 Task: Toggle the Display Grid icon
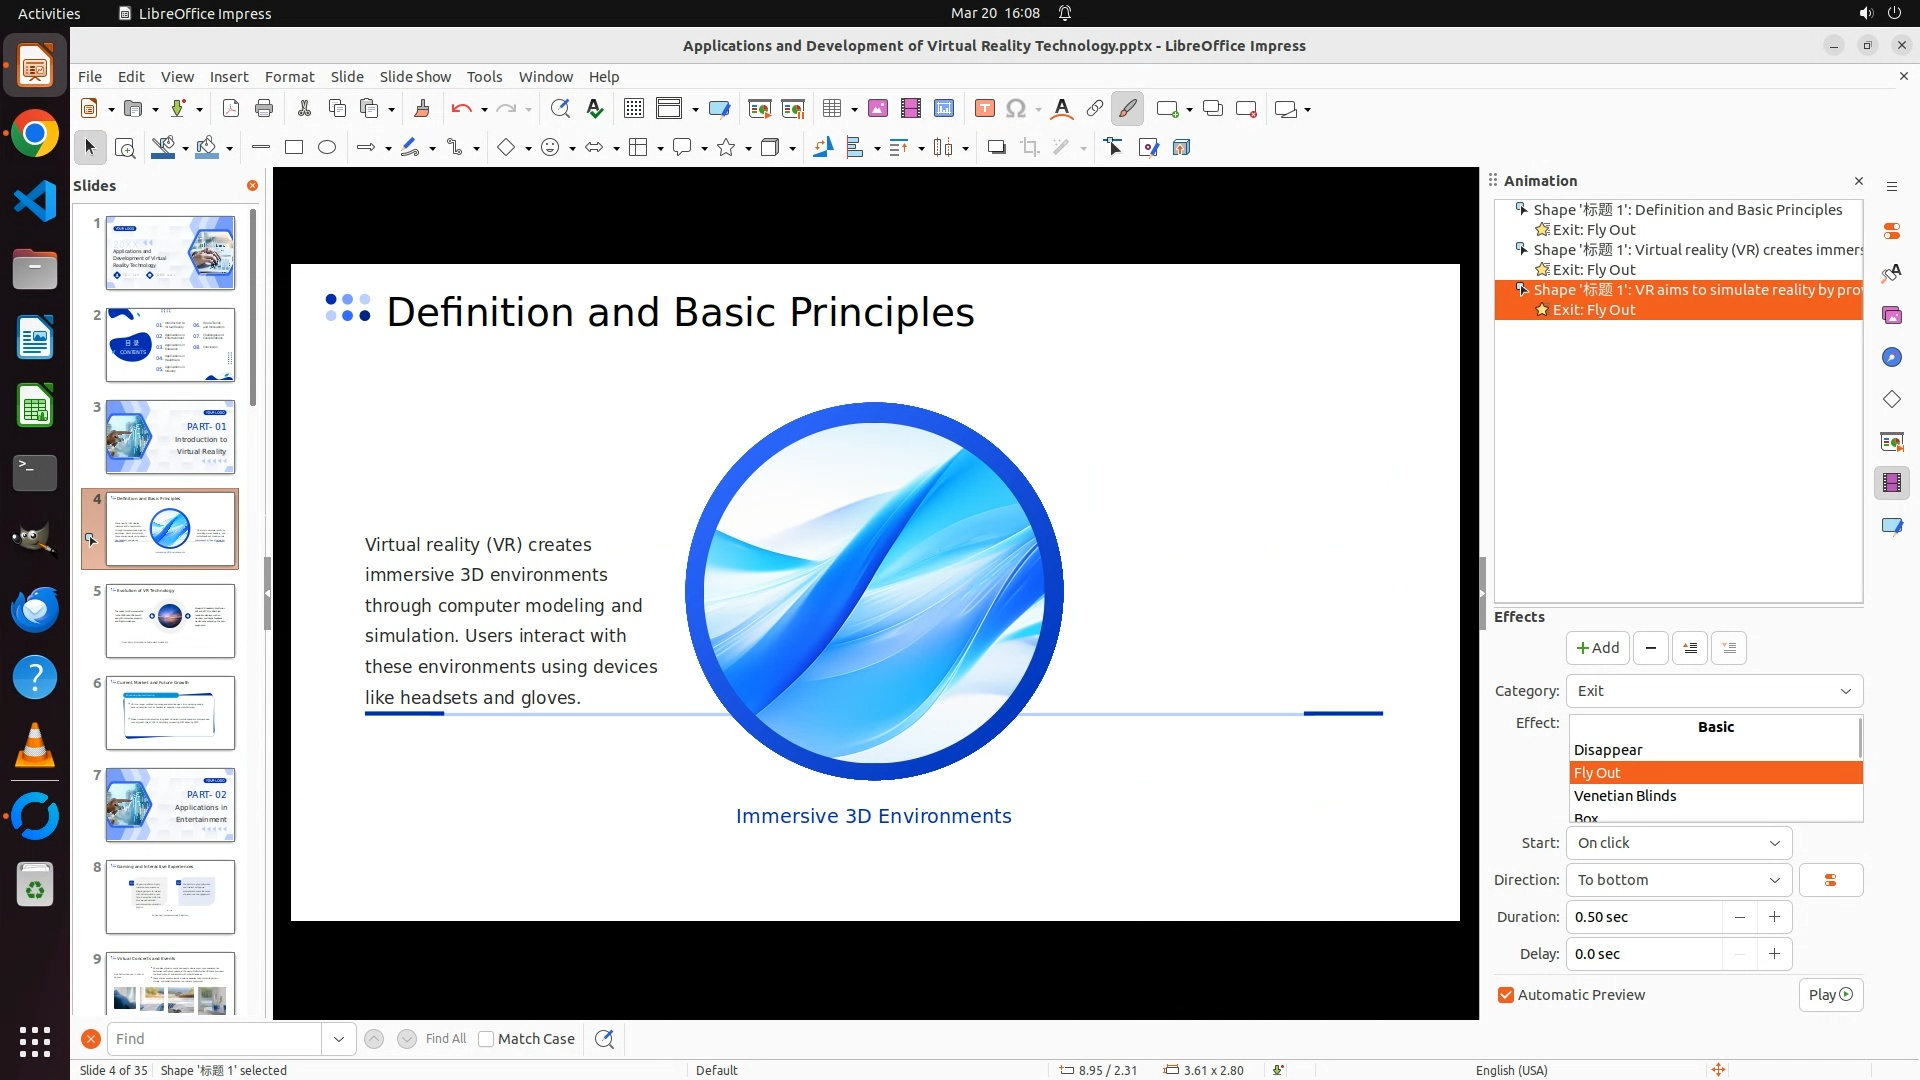[634, 109]
